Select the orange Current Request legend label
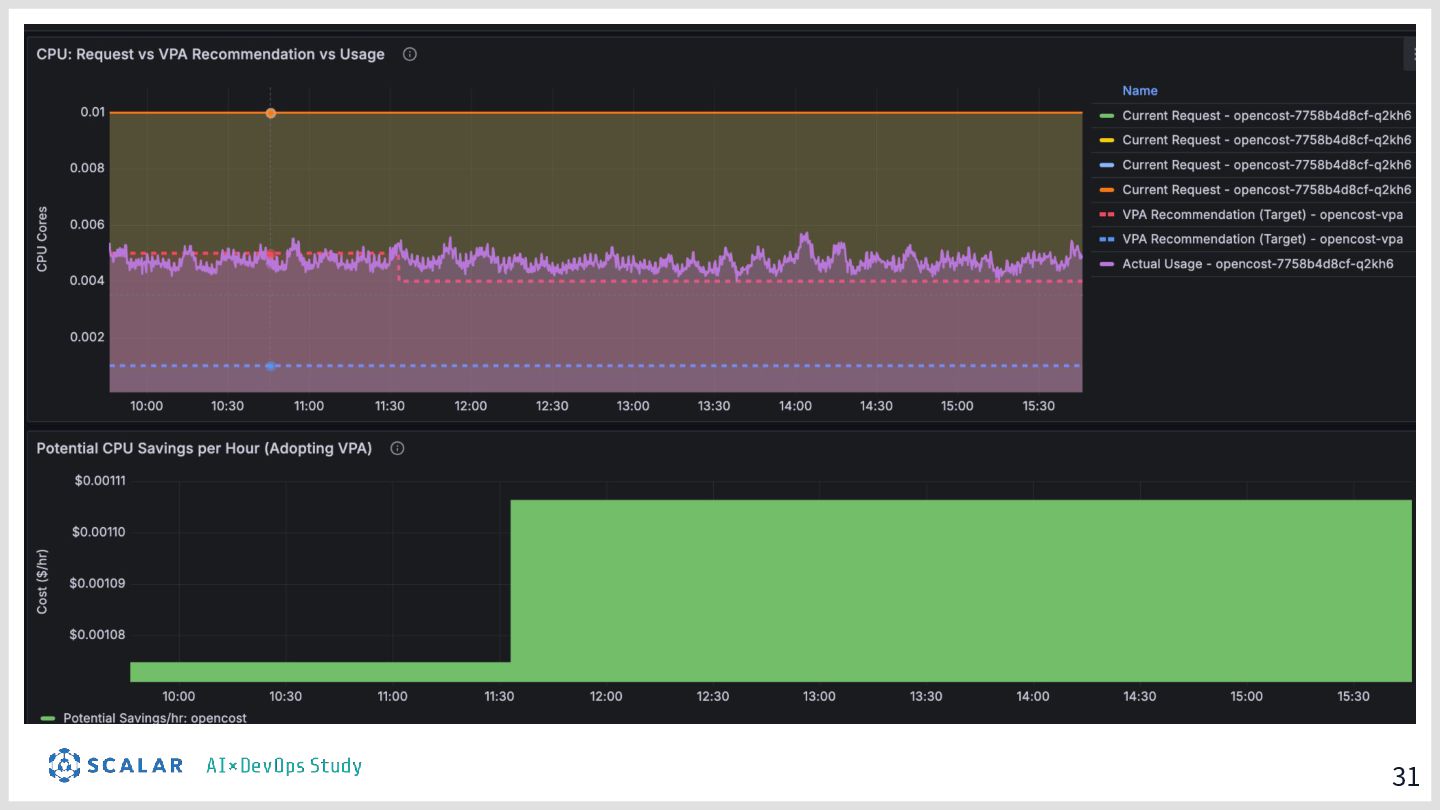Image resolution: width=1440 pixels, height=810 pixels. click(1266, 190)
